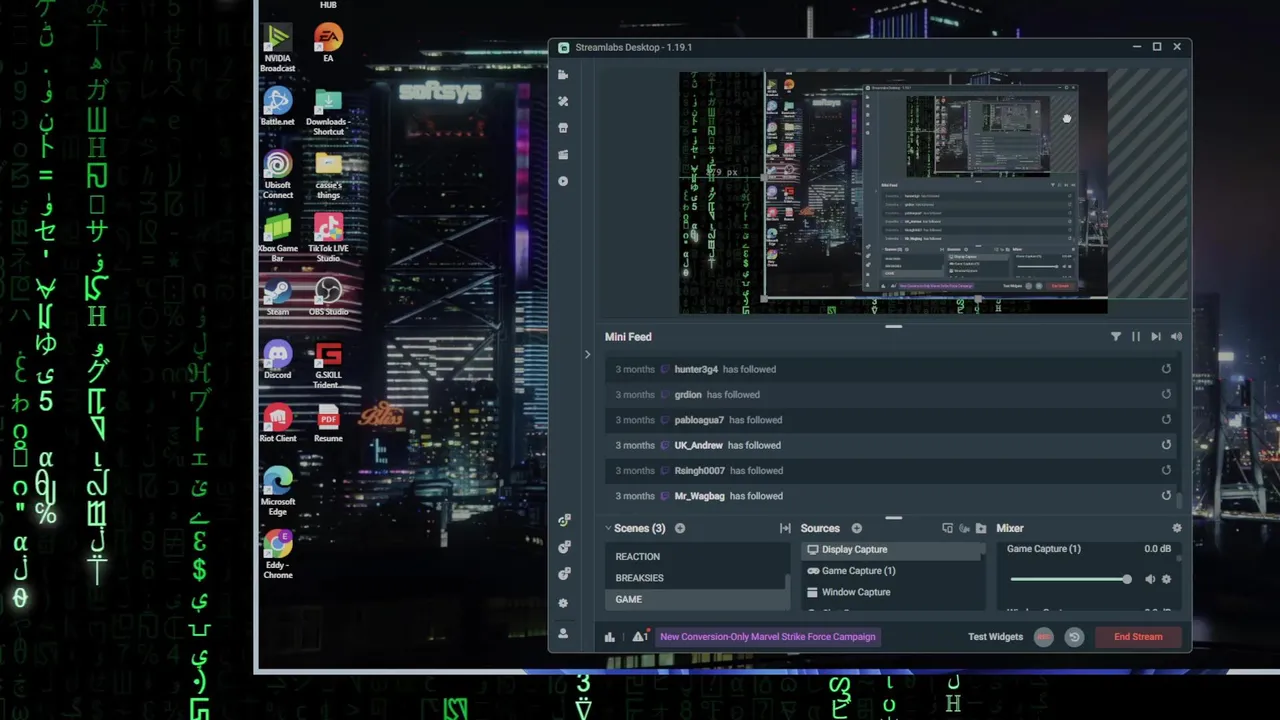Open scene transitions icon beside Scenes

tap(785, 528)
